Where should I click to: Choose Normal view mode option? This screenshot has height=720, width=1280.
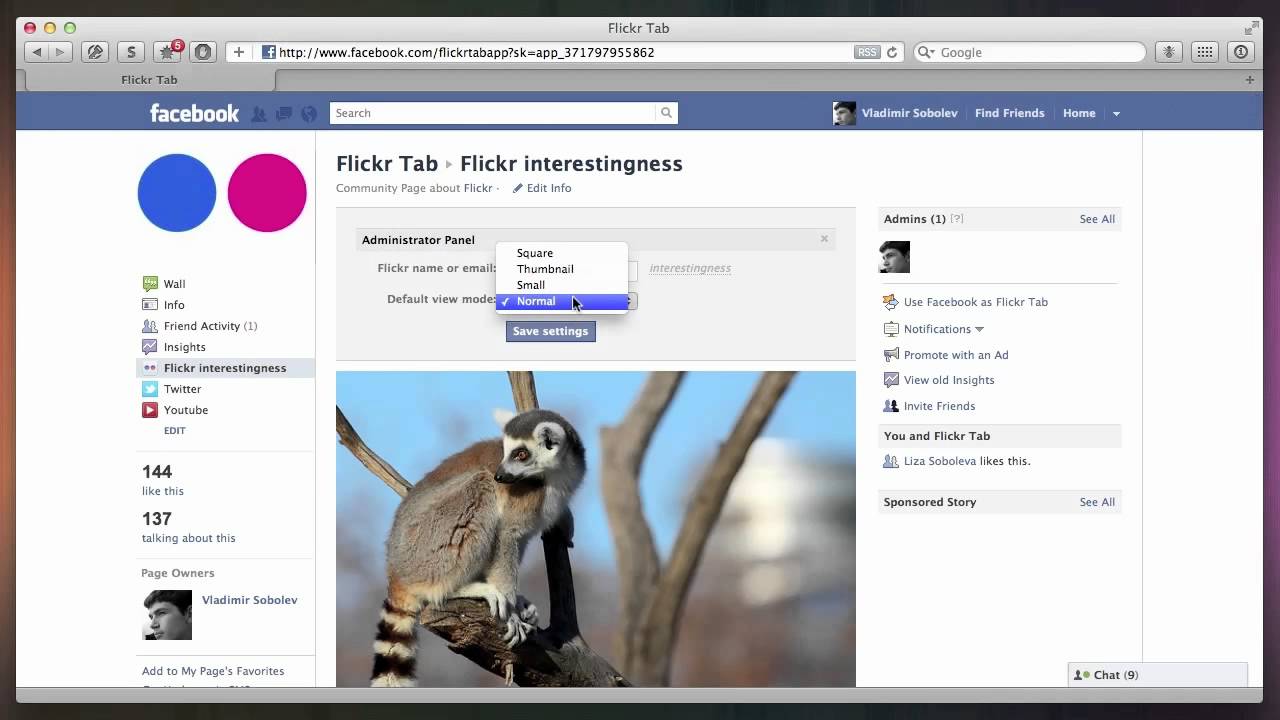[x=562, y=301]
